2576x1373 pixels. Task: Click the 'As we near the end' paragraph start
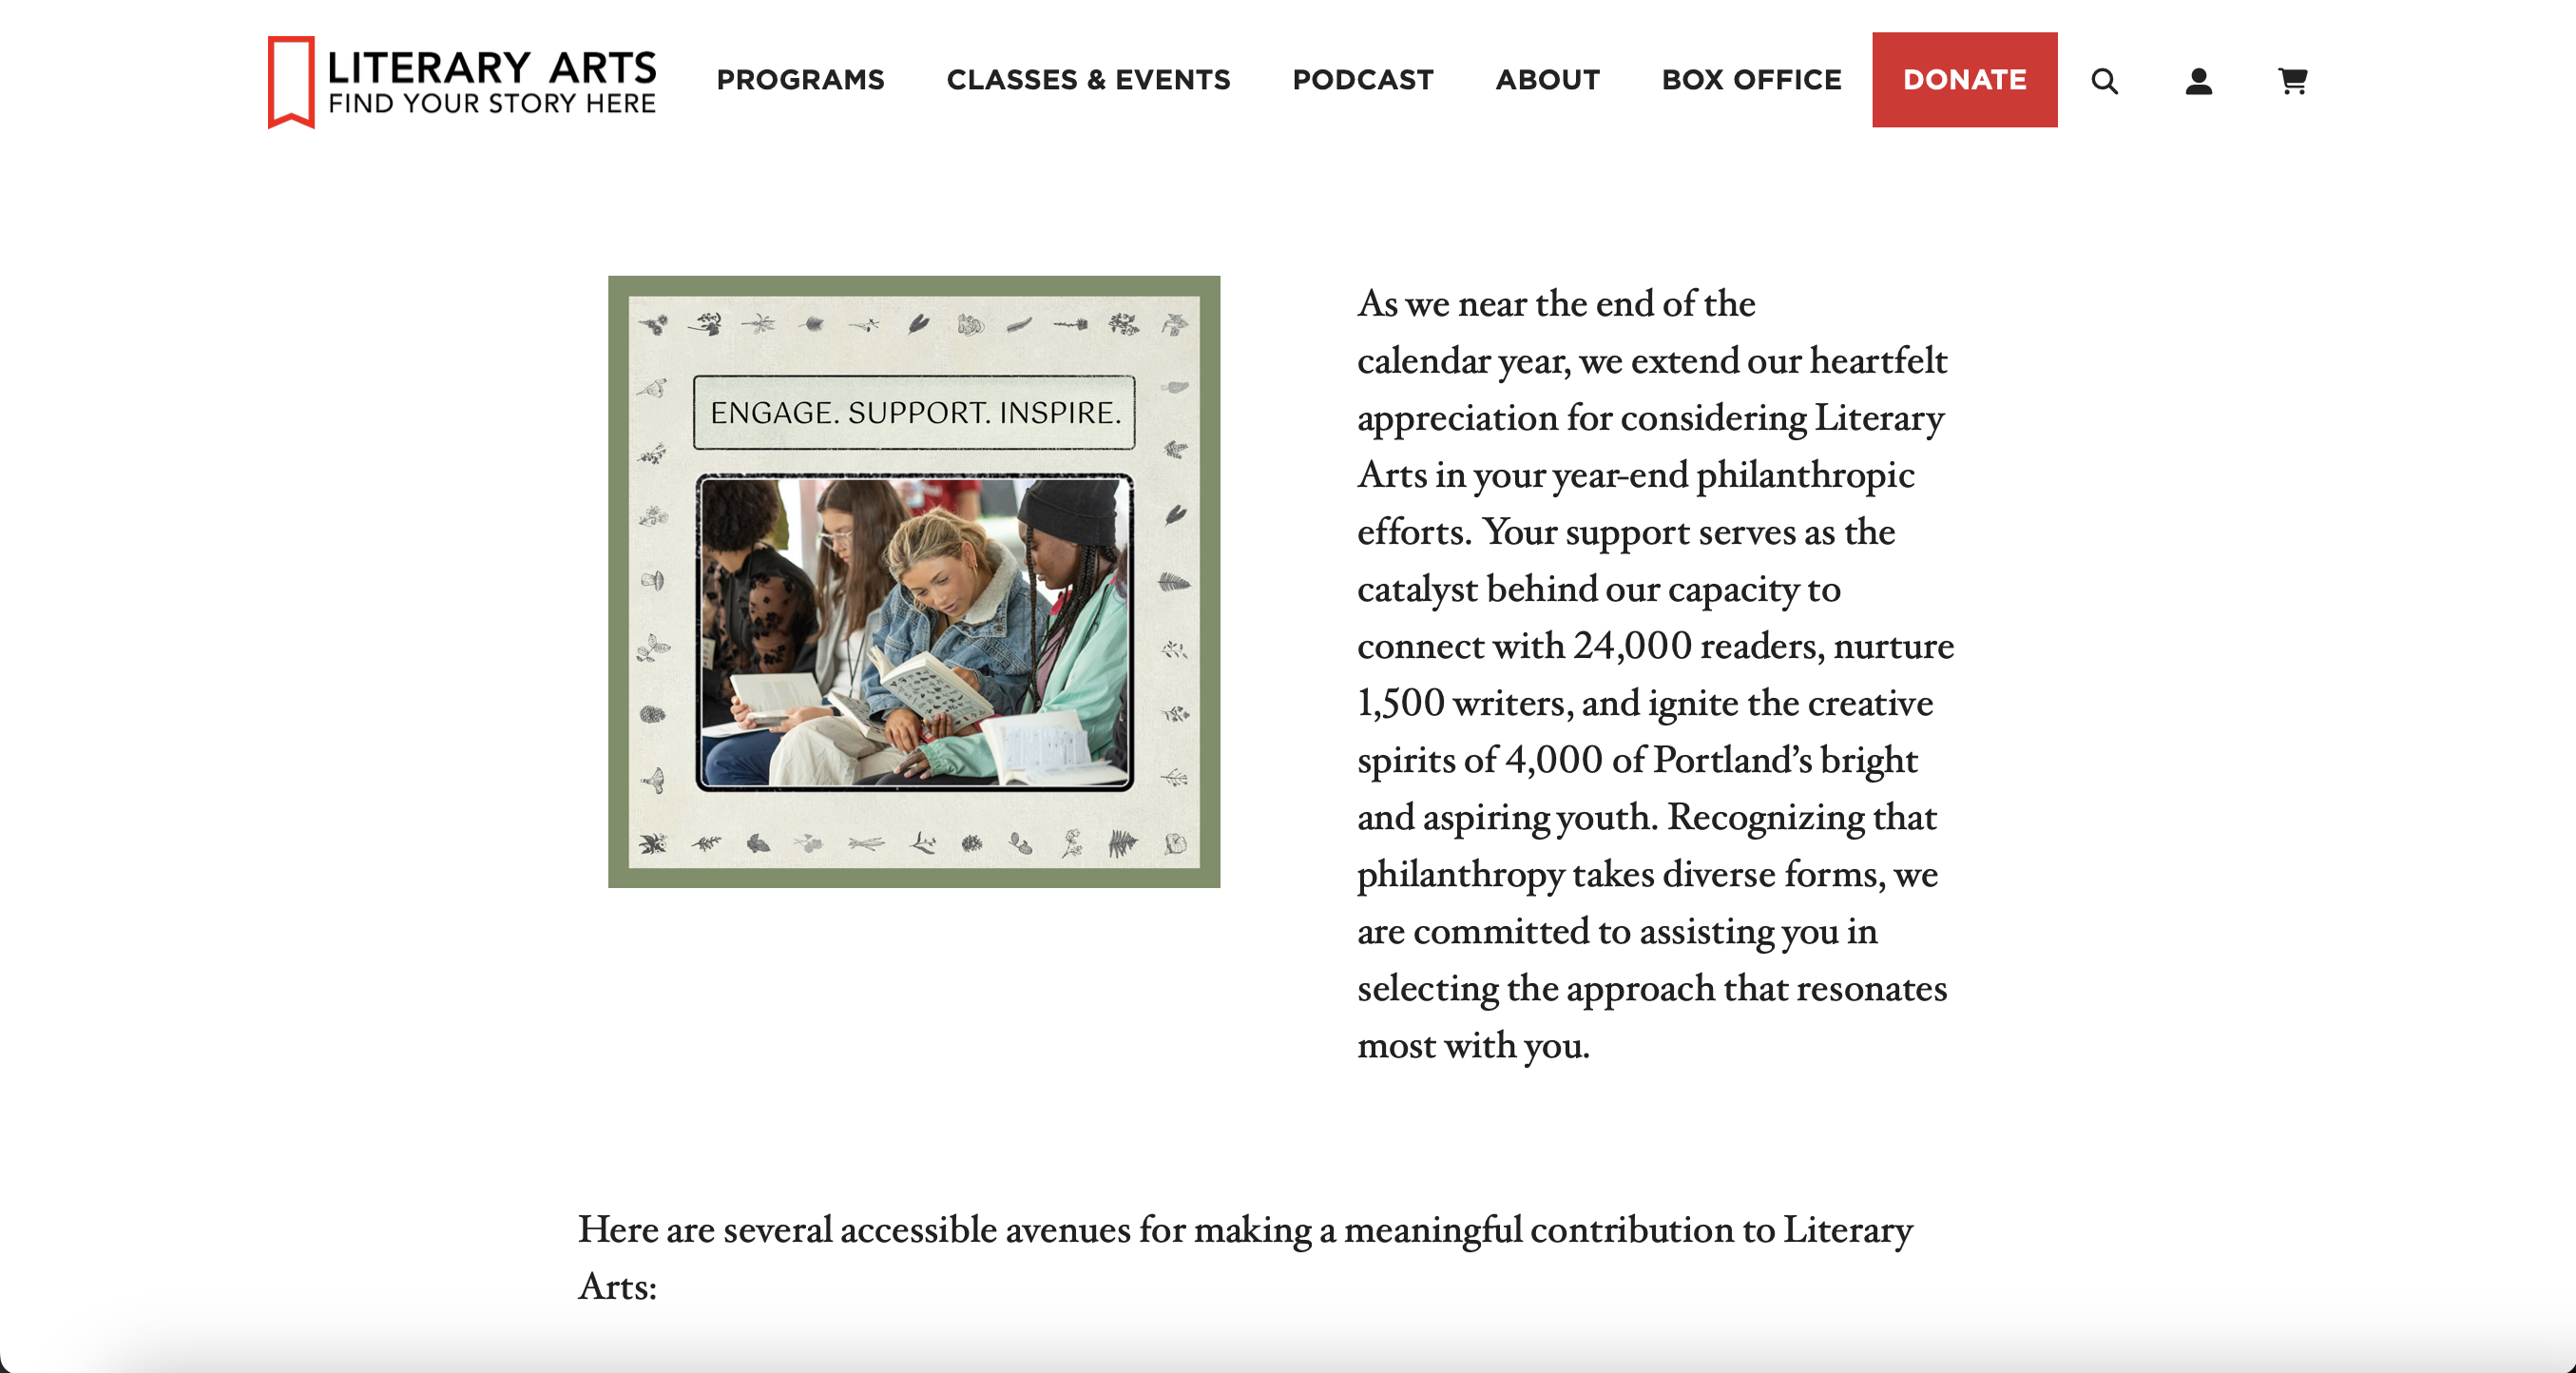coord(1555,303)
